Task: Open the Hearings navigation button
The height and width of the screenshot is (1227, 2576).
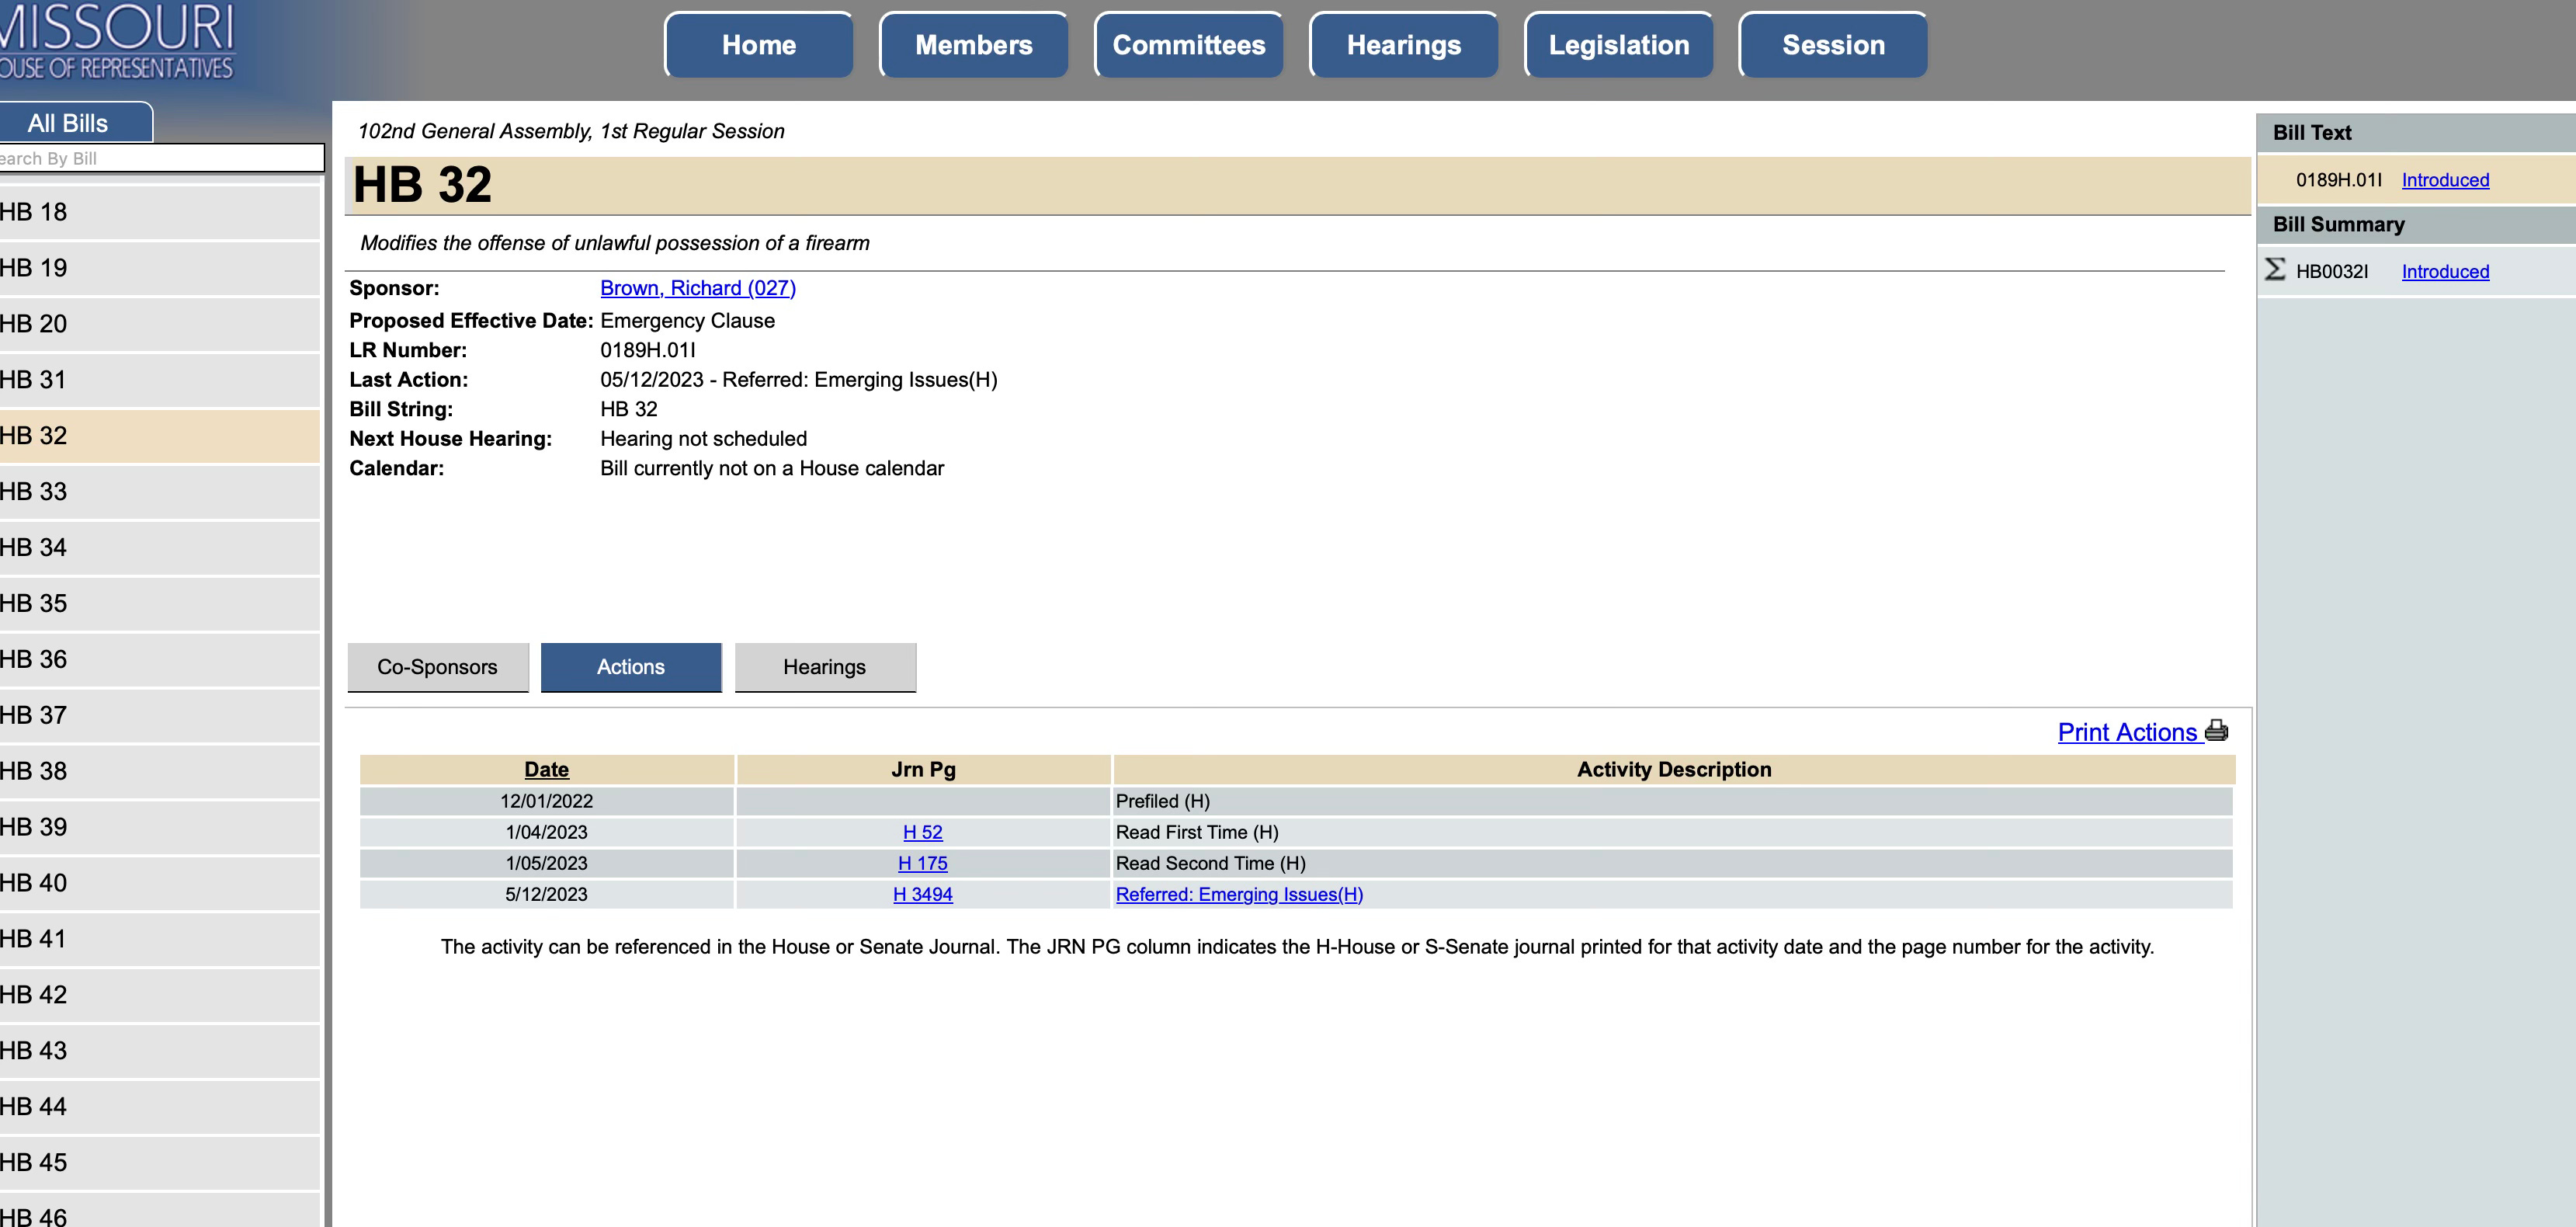Action: click(x=1404, y=45)
